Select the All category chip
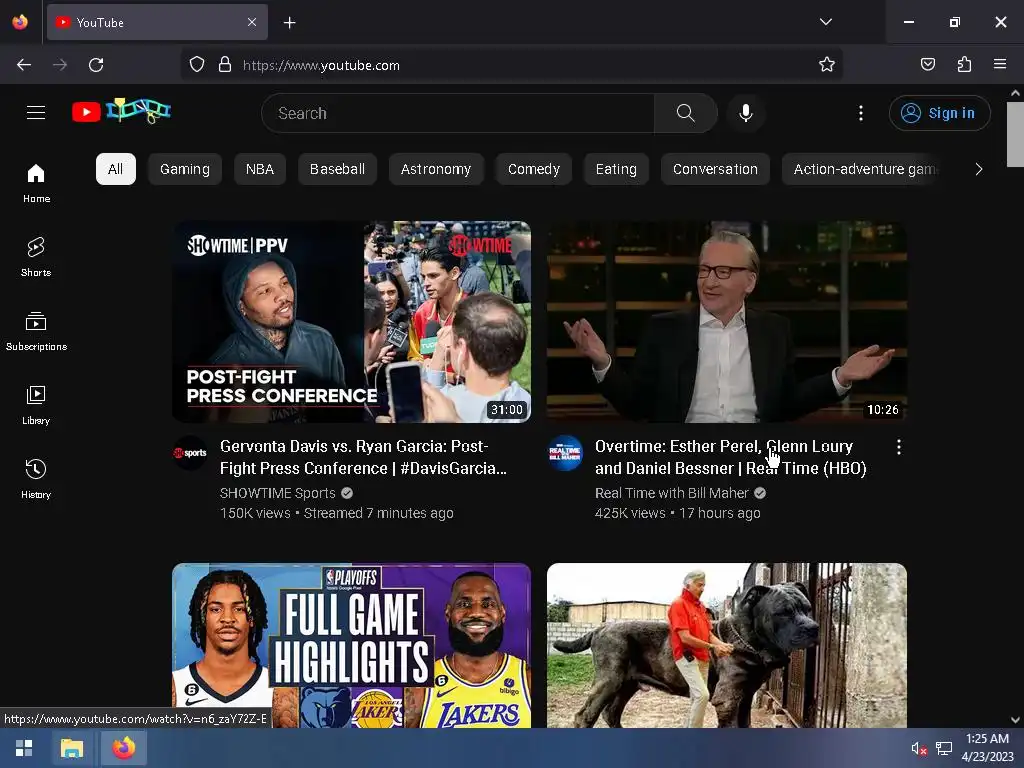Viewport: 1024px width, 768px height. [x=116, y=169]
